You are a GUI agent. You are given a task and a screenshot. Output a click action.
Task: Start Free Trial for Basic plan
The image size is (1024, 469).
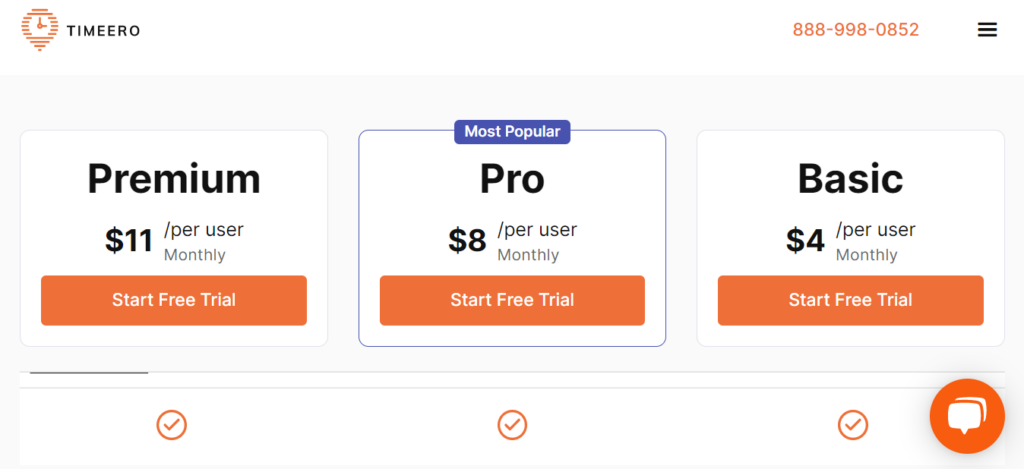click(850, 300)
